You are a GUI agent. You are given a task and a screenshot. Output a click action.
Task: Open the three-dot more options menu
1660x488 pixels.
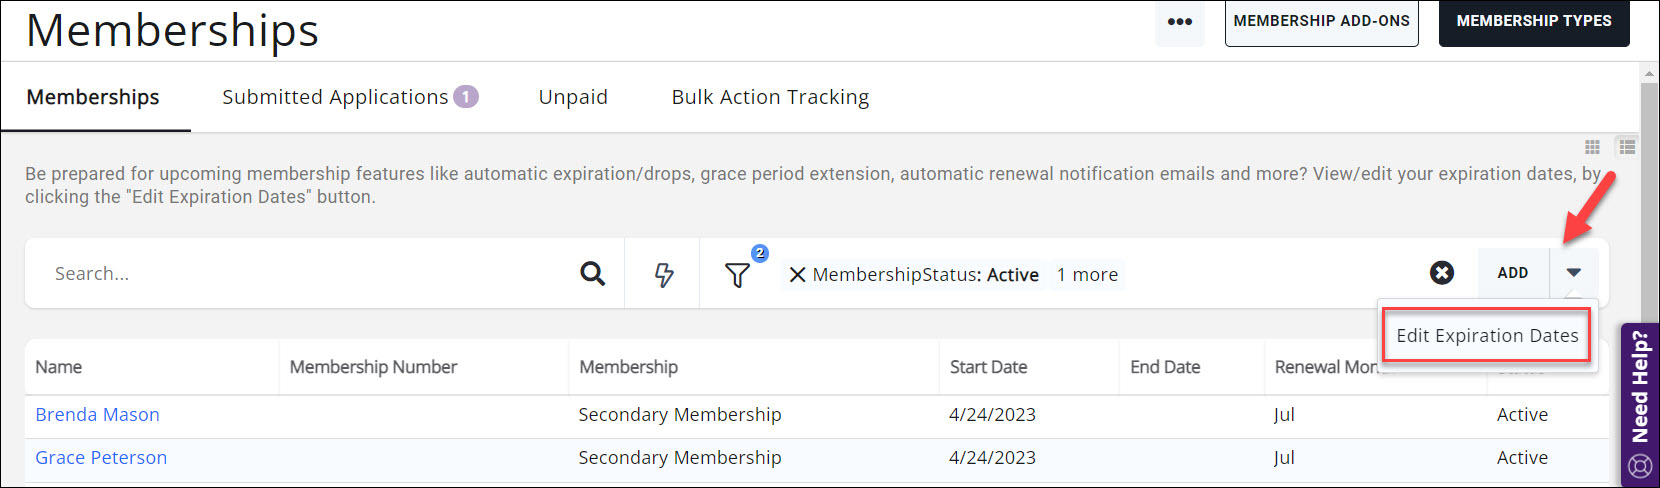tap(1180, 21)
